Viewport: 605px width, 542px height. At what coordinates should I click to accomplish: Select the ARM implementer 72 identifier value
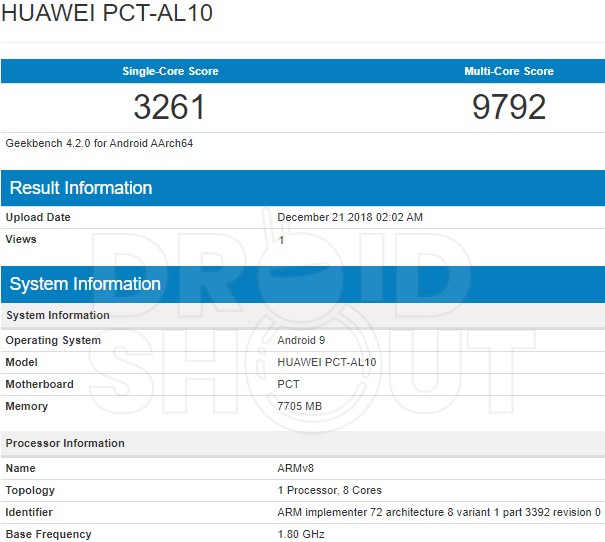439,512
